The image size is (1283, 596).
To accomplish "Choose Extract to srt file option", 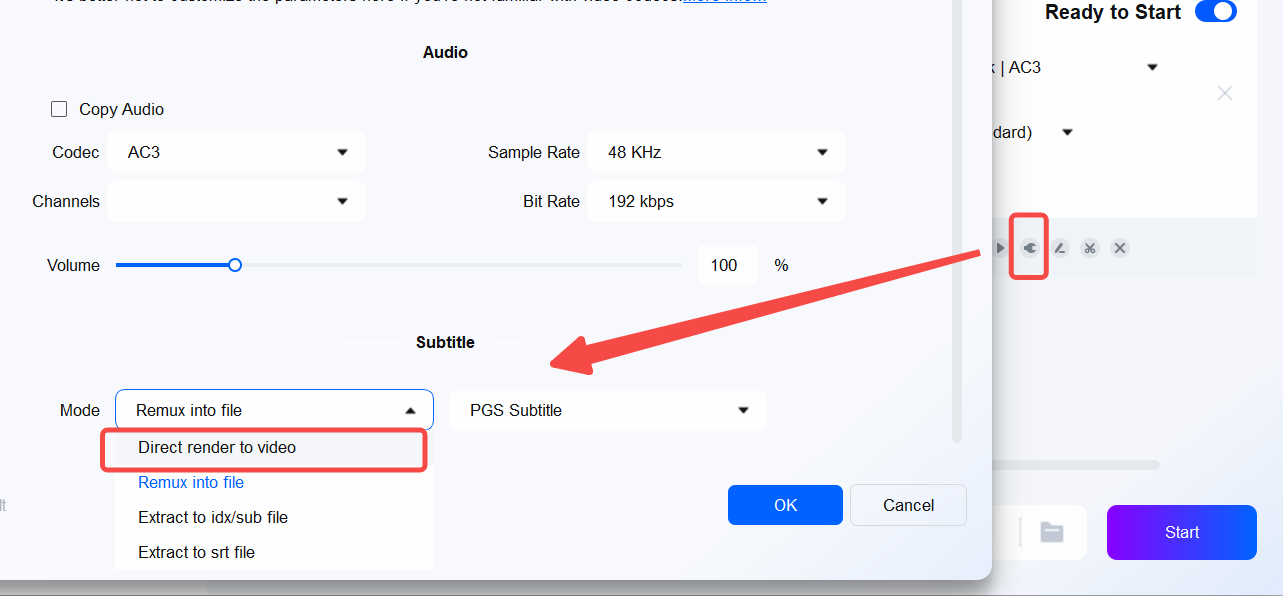I will pos(196,552).
